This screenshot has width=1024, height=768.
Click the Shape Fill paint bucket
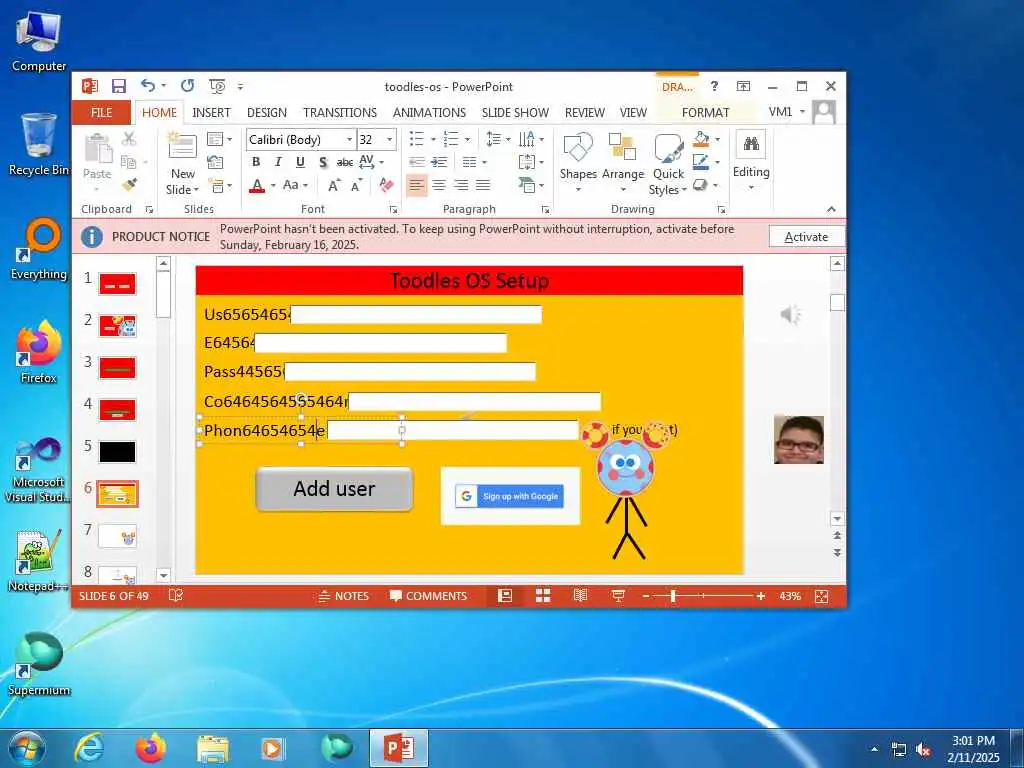[x=701, y=138]
